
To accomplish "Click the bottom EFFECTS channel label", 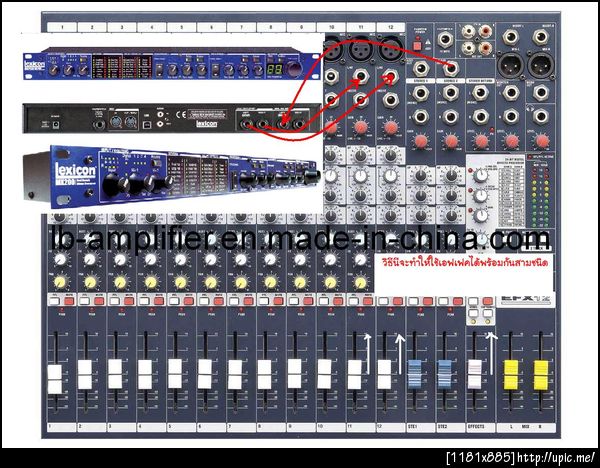I will click(480, 427).
